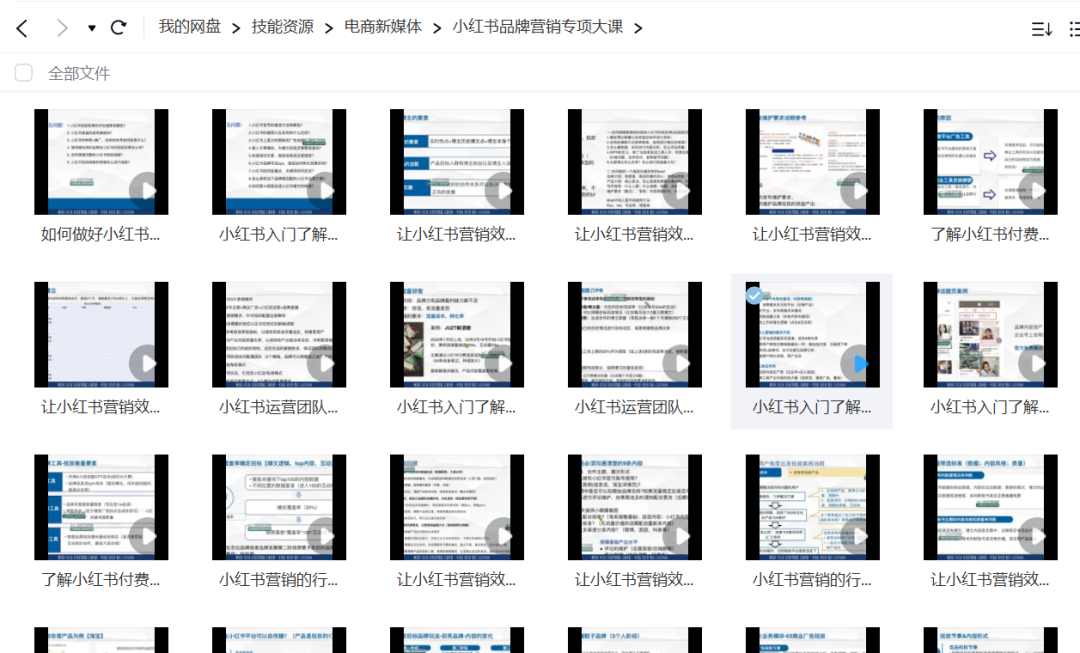This screenshot has width=1080, height=653.
Task: Go to 我的网盘 in the breadcrumb
Action: 189,27
